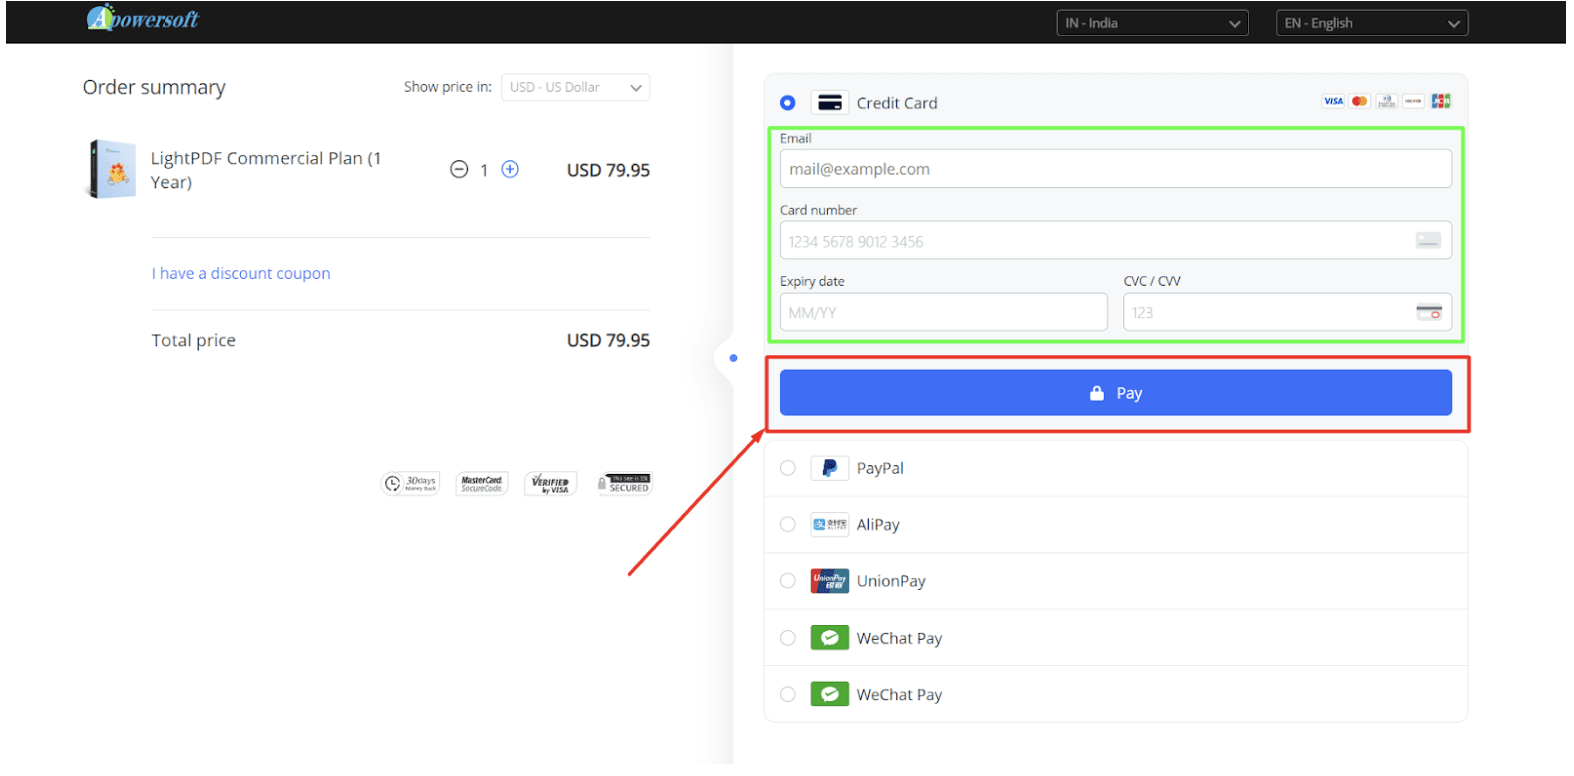Click the Verified by Visa badge
Image resolution: width=1574 pixels, height=776 pixels.
click(551, 484)
